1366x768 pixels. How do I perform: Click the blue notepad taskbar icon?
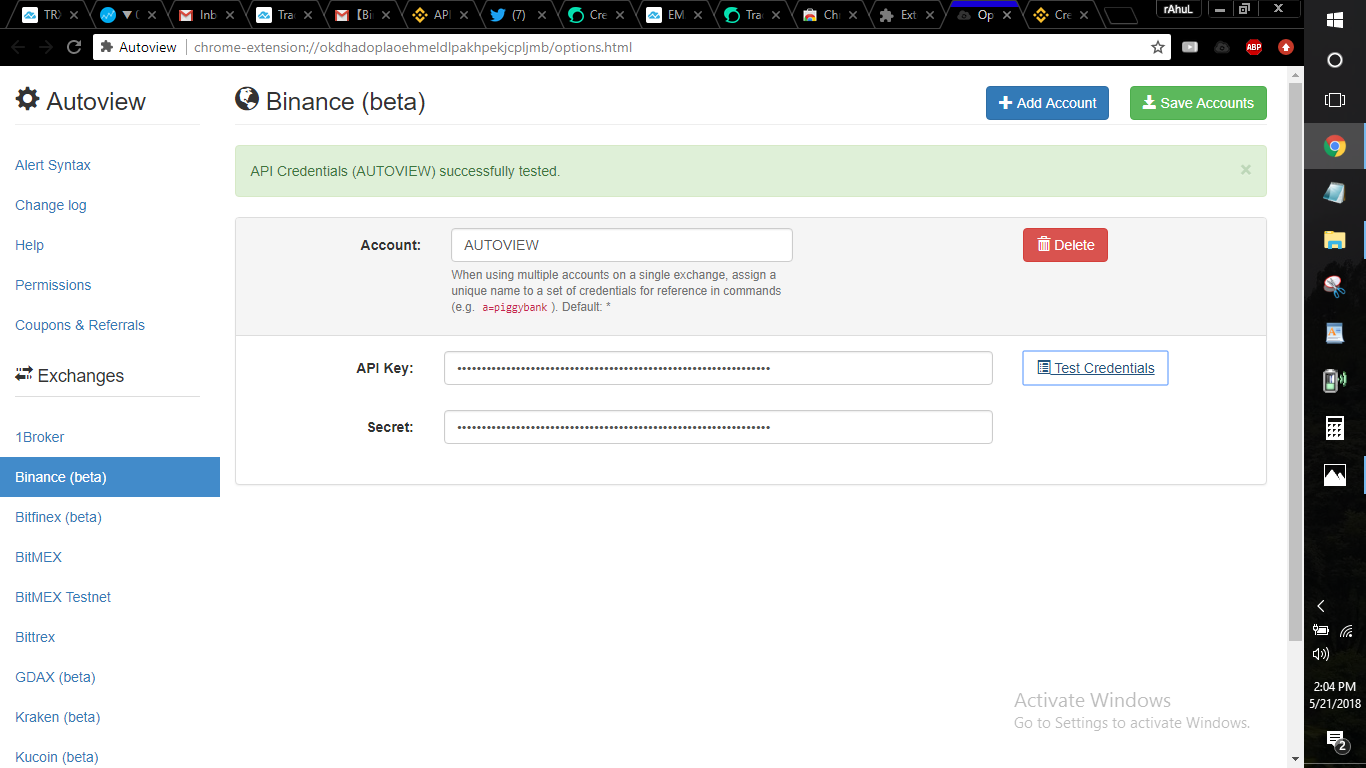[1334, 193]
